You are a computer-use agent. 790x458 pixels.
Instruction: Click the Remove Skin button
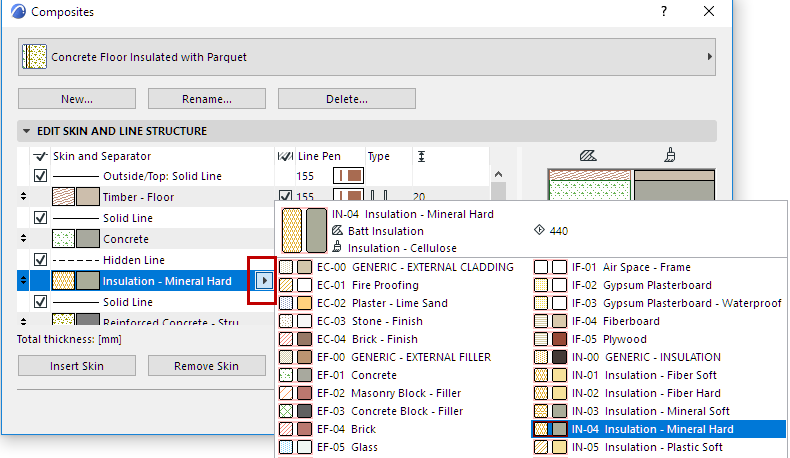point(207,366)
